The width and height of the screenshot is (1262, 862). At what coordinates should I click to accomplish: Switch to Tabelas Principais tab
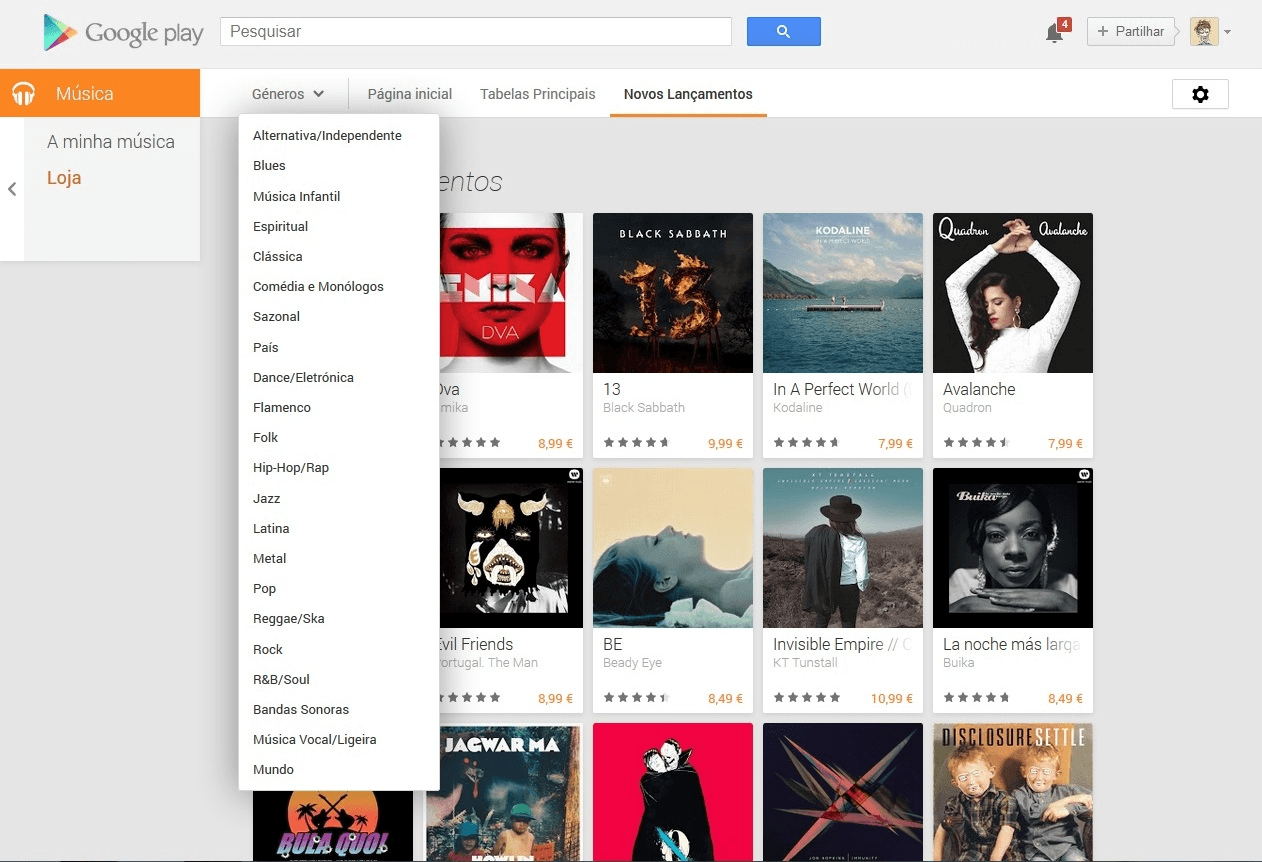click(x=537, y=94)
